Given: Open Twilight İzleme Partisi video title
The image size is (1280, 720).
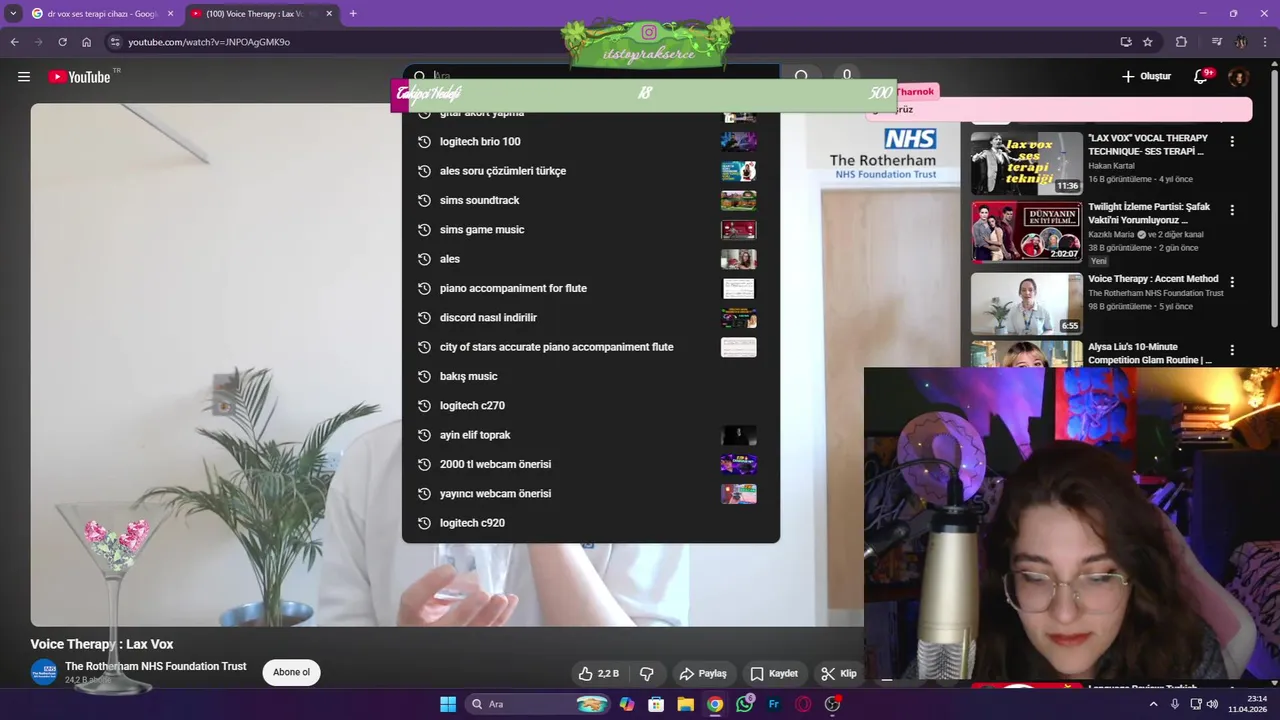Looking at the screenshot, I should (x=1149, y=213).
